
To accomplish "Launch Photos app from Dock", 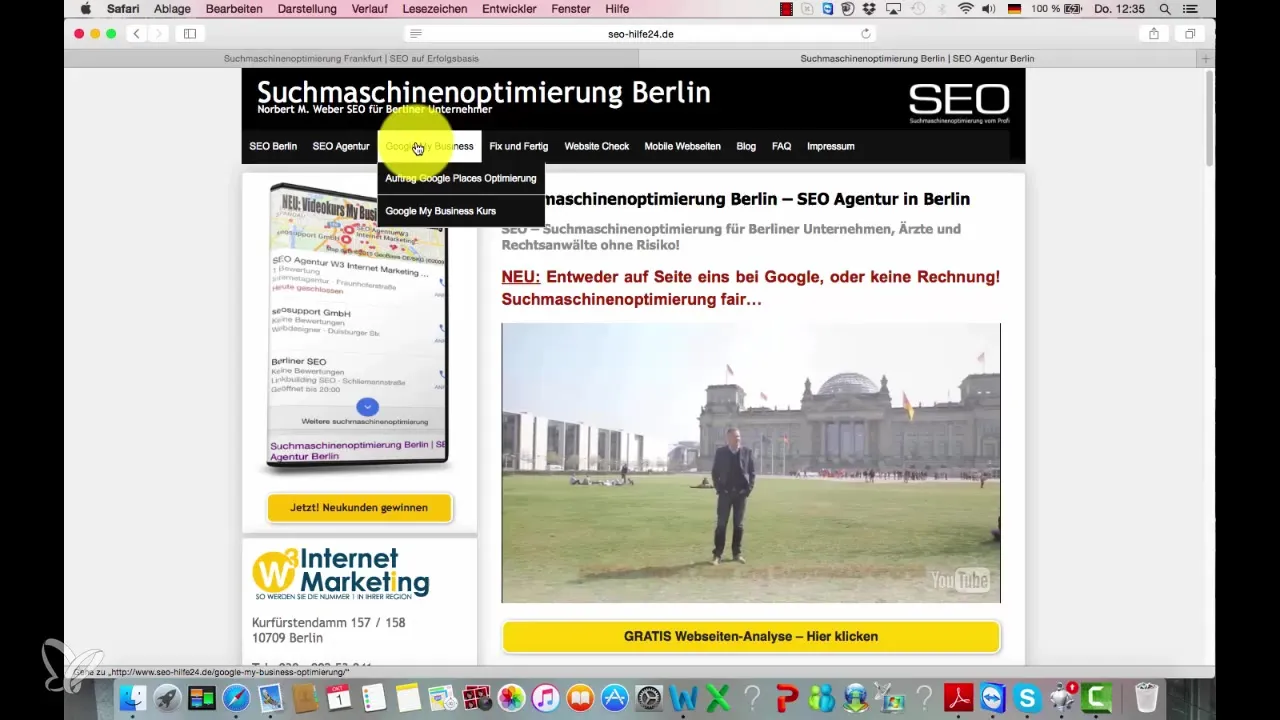I will 511,697.
